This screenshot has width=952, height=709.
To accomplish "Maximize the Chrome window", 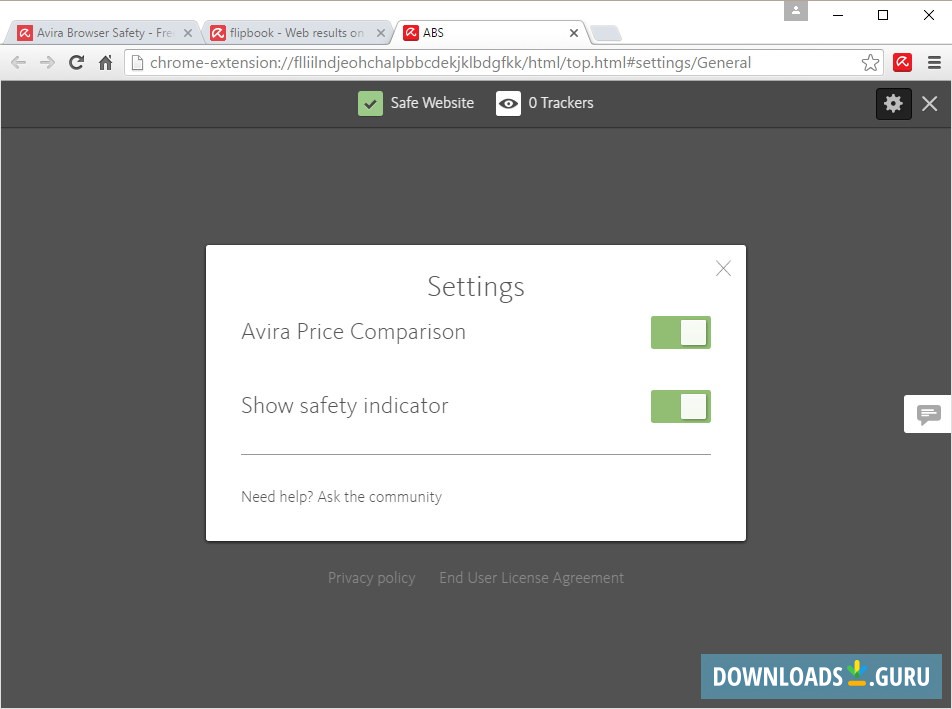I will (883, 15).
